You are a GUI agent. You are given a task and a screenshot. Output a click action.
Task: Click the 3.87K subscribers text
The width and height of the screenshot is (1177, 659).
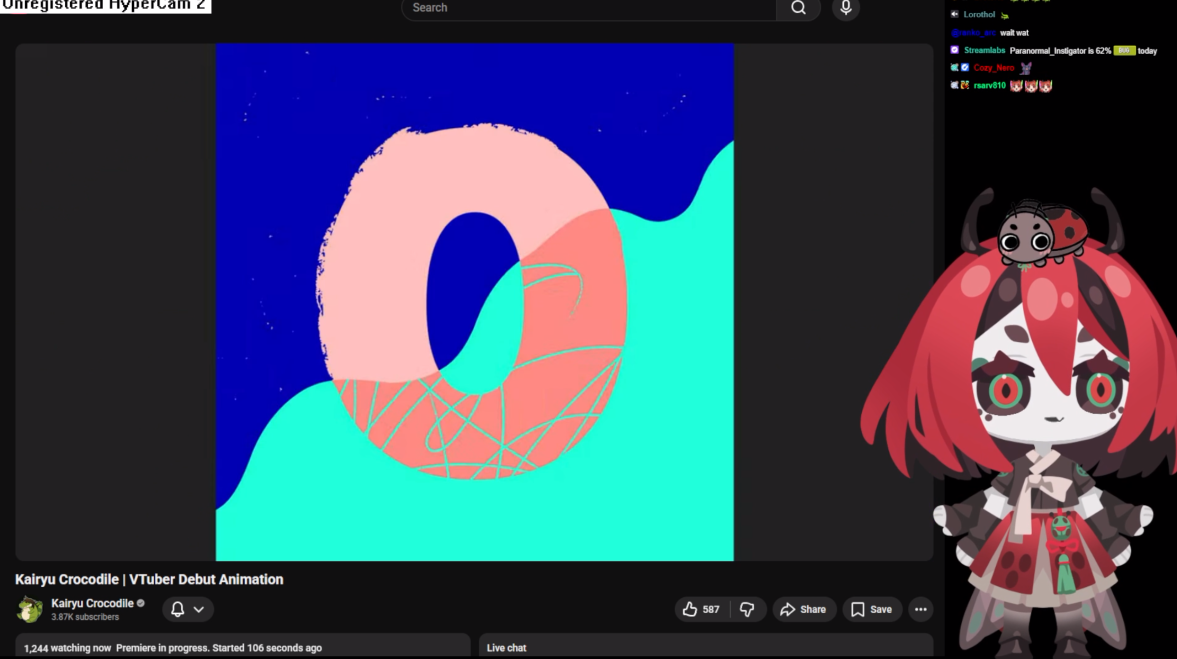click(85, 617)
